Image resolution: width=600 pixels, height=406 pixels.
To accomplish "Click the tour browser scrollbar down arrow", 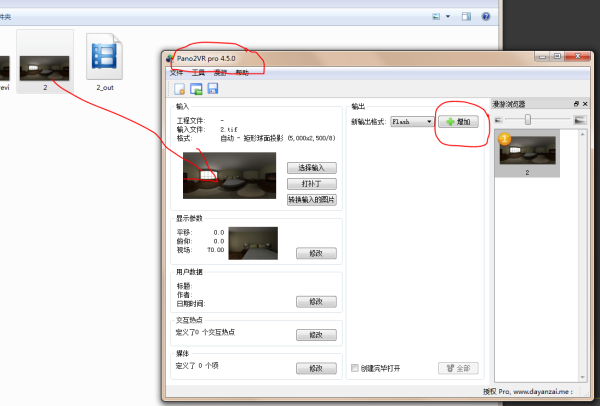I will [x=582, y=377].
